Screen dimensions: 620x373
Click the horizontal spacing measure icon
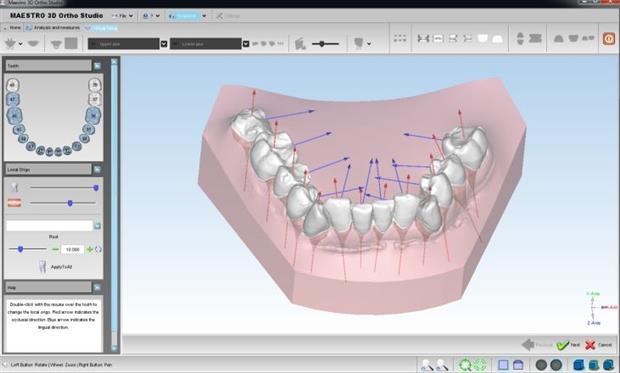(x=423, y=38)
